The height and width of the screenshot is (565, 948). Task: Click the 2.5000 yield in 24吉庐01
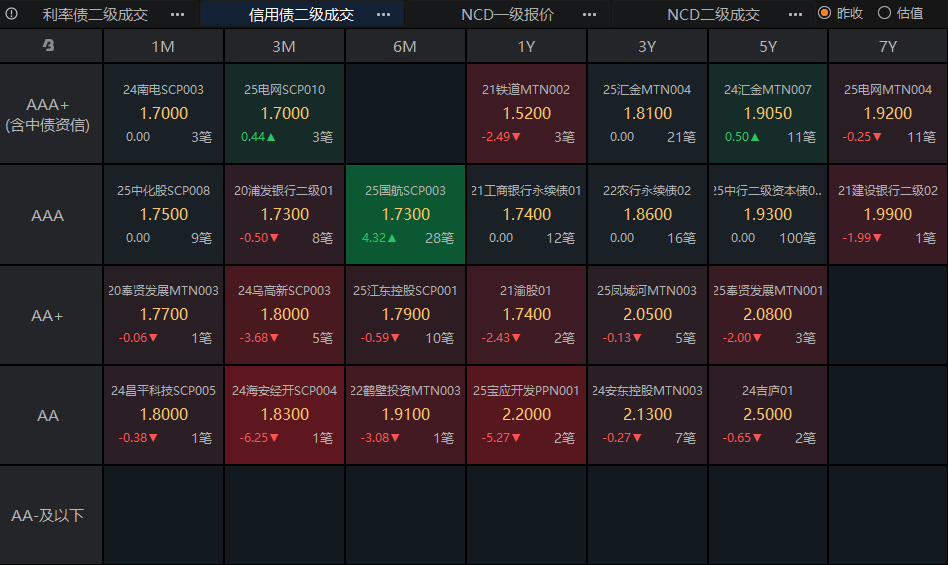point(767,414)
